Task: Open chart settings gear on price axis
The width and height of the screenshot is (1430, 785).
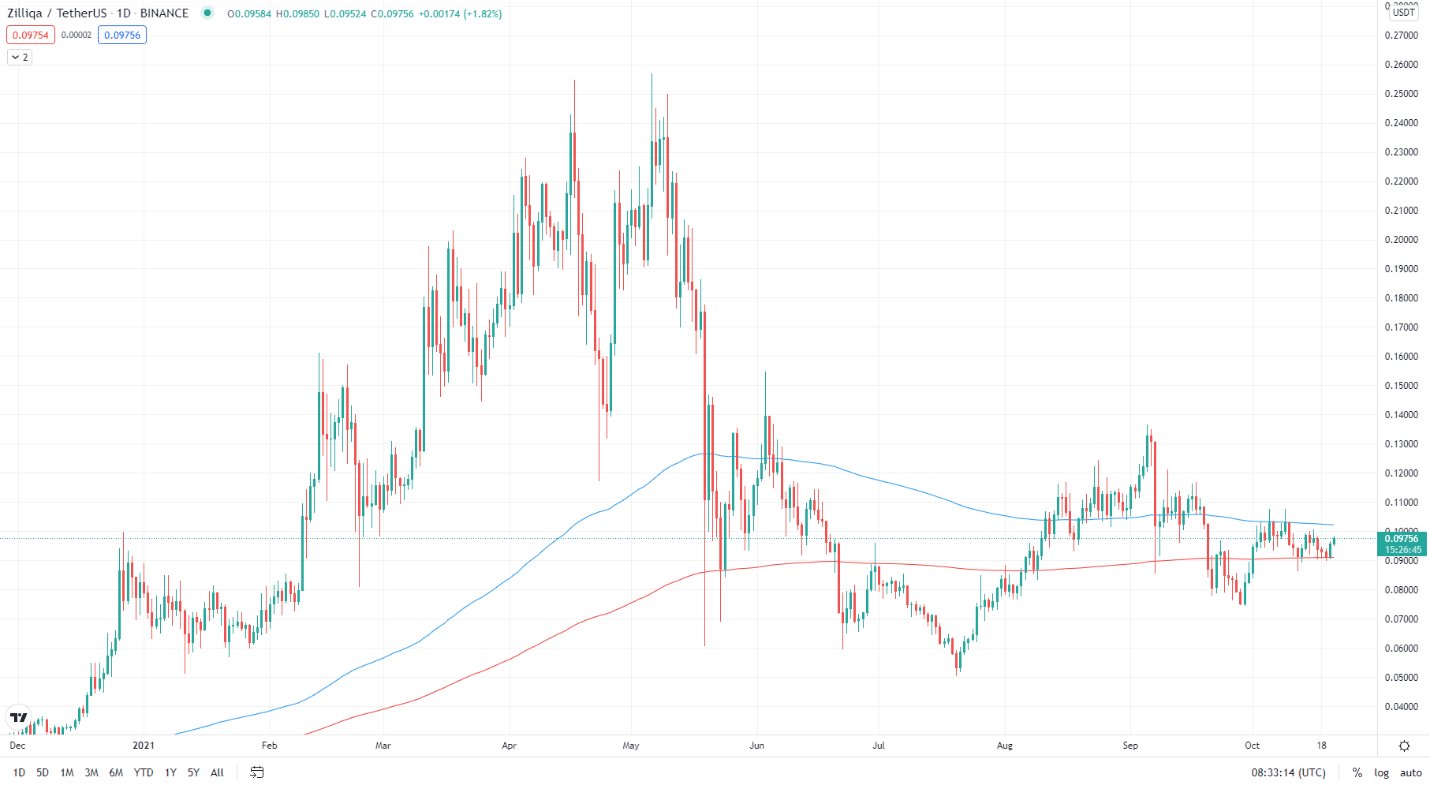Action: (1404, 746)
